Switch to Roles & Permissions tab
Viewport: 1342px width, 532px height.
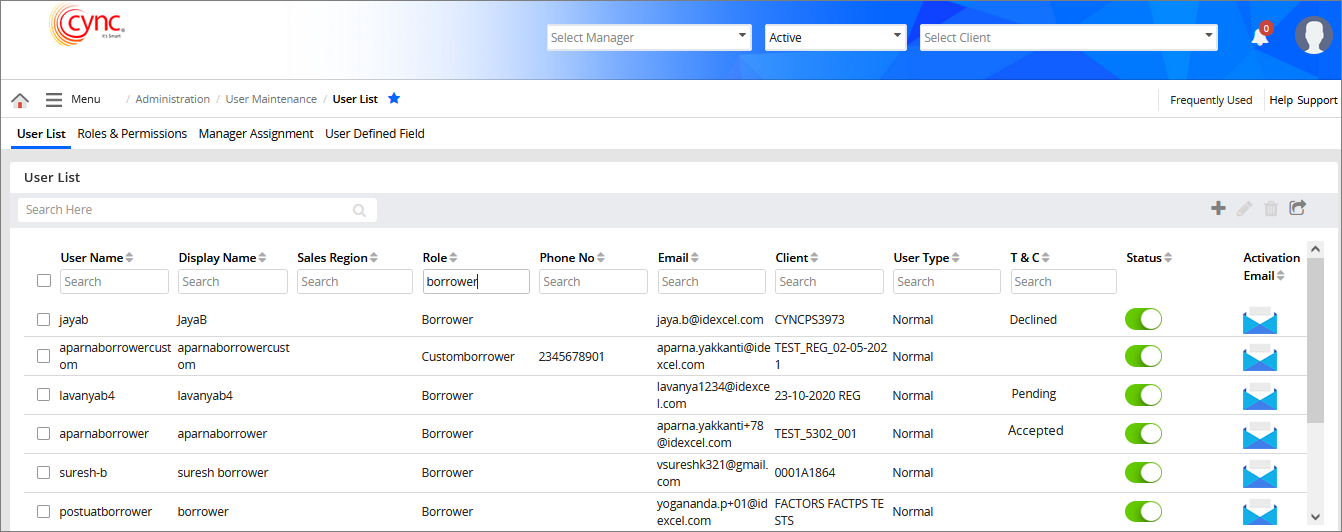pyautogui.click(x=132, y=134)
